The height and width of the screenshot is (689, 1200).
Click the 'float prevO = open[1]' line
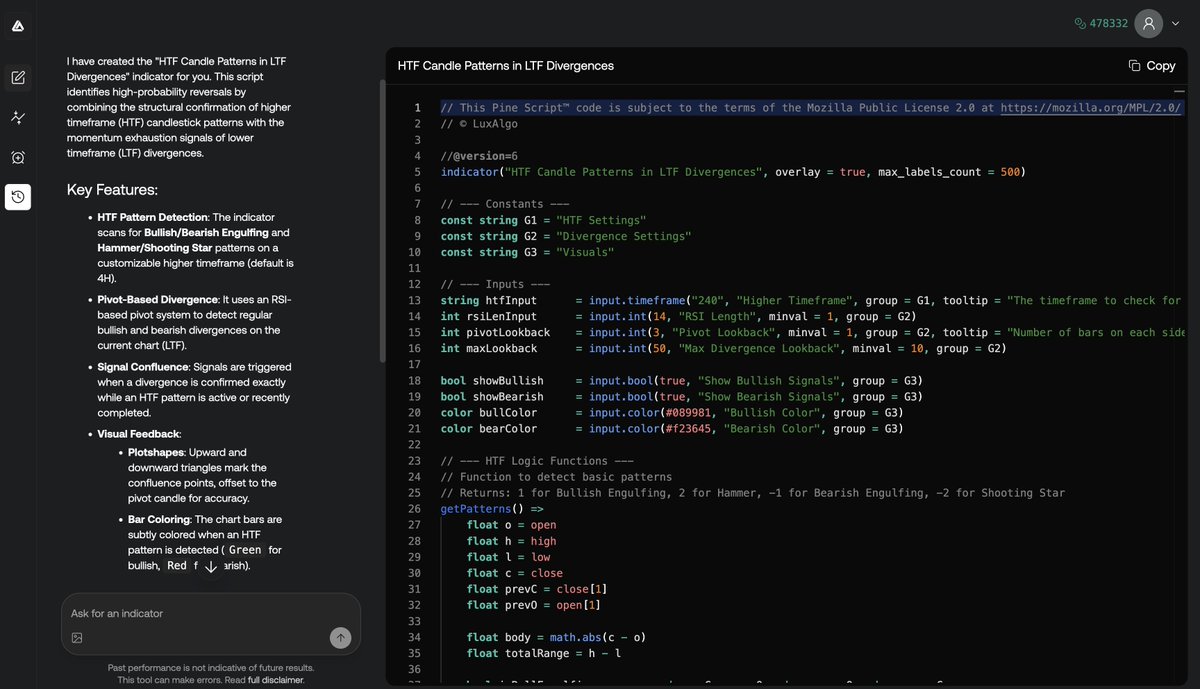(534, 604)
